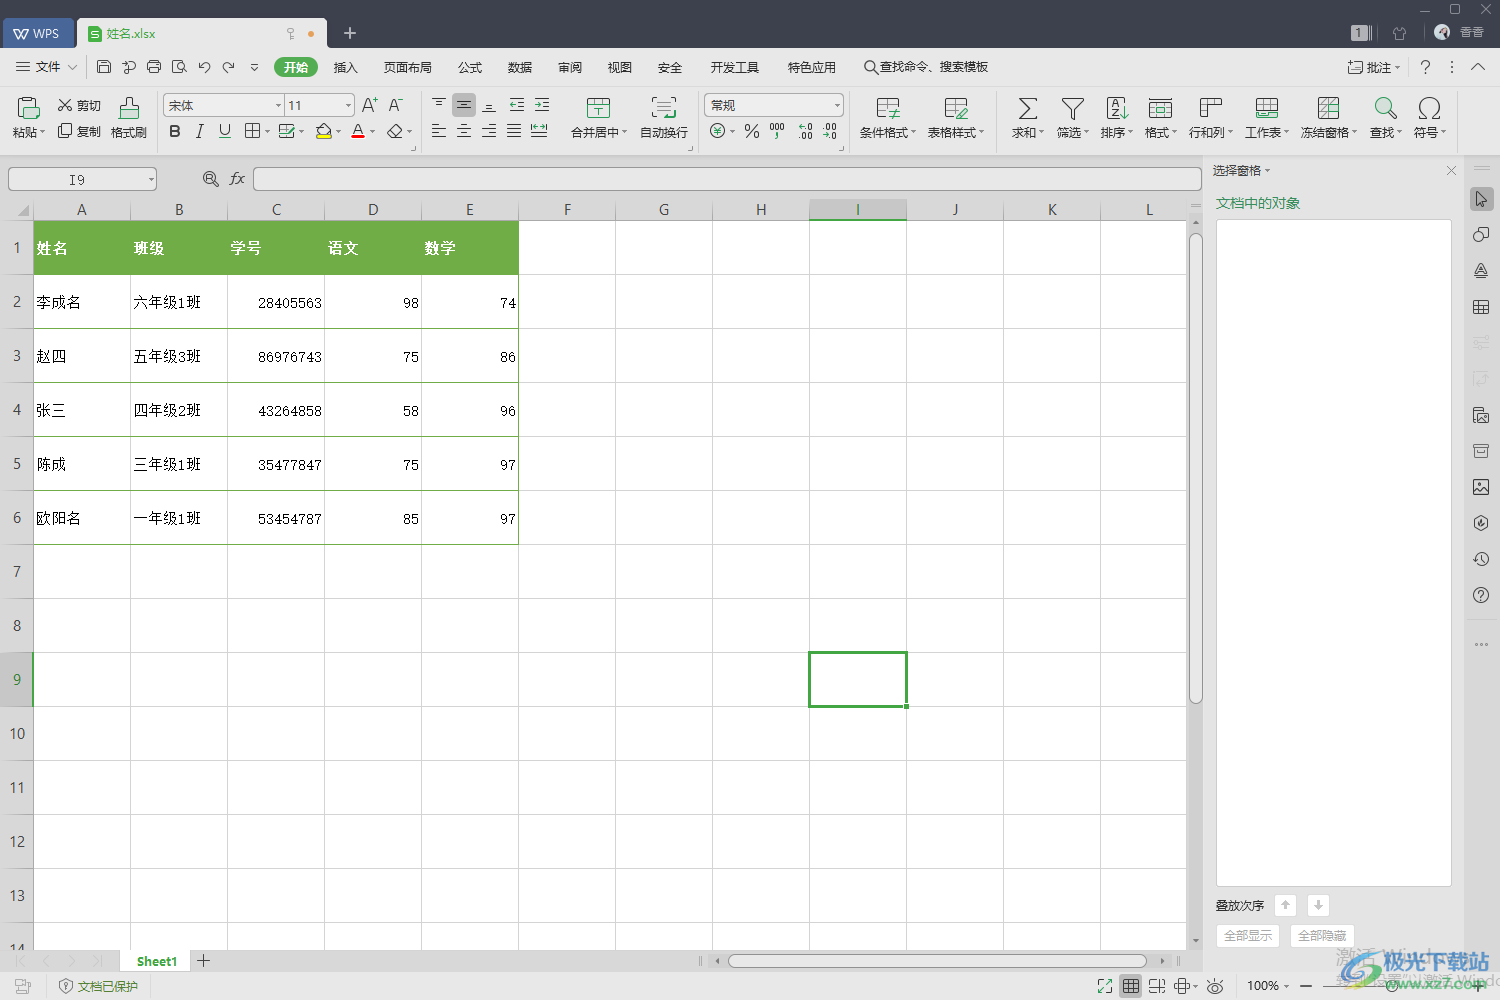Toggle horizontal center alignment
1500x1000 pixels.
point(464,131)
